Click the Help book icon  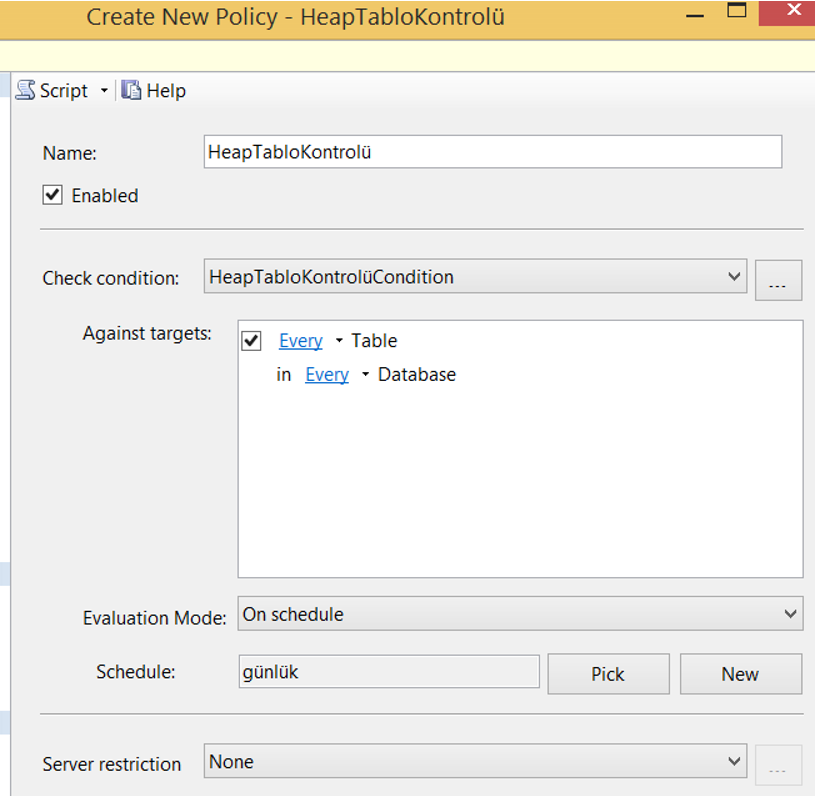click(131, 90)
